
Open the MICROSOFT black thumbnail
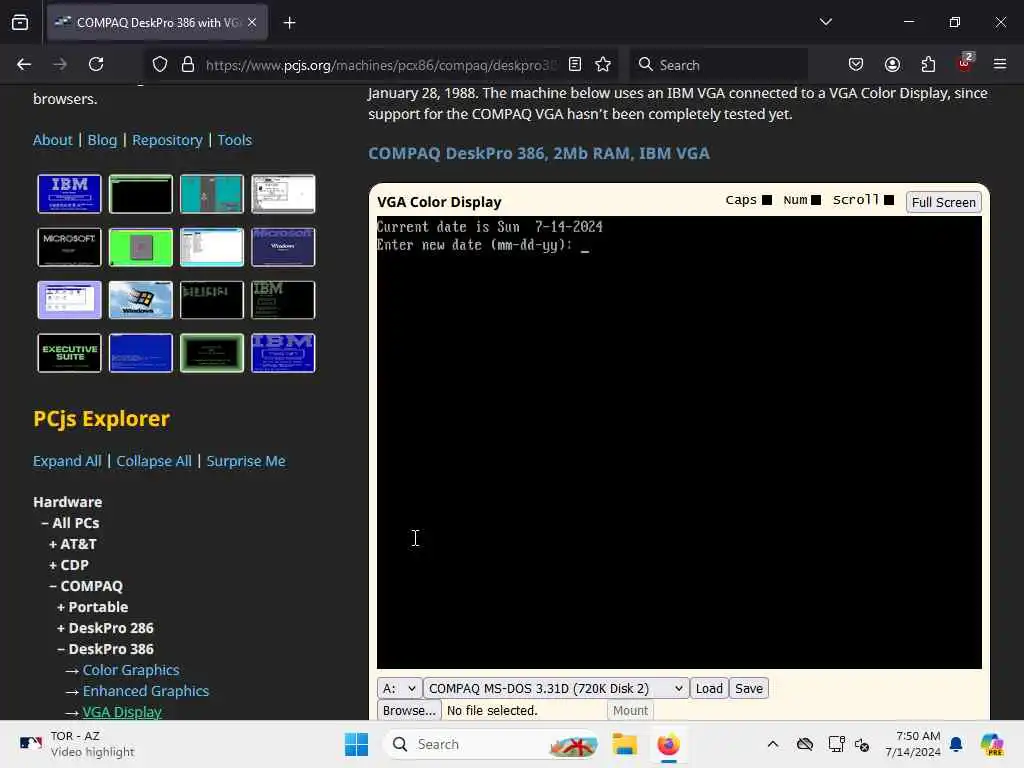[x=69, y=247]
